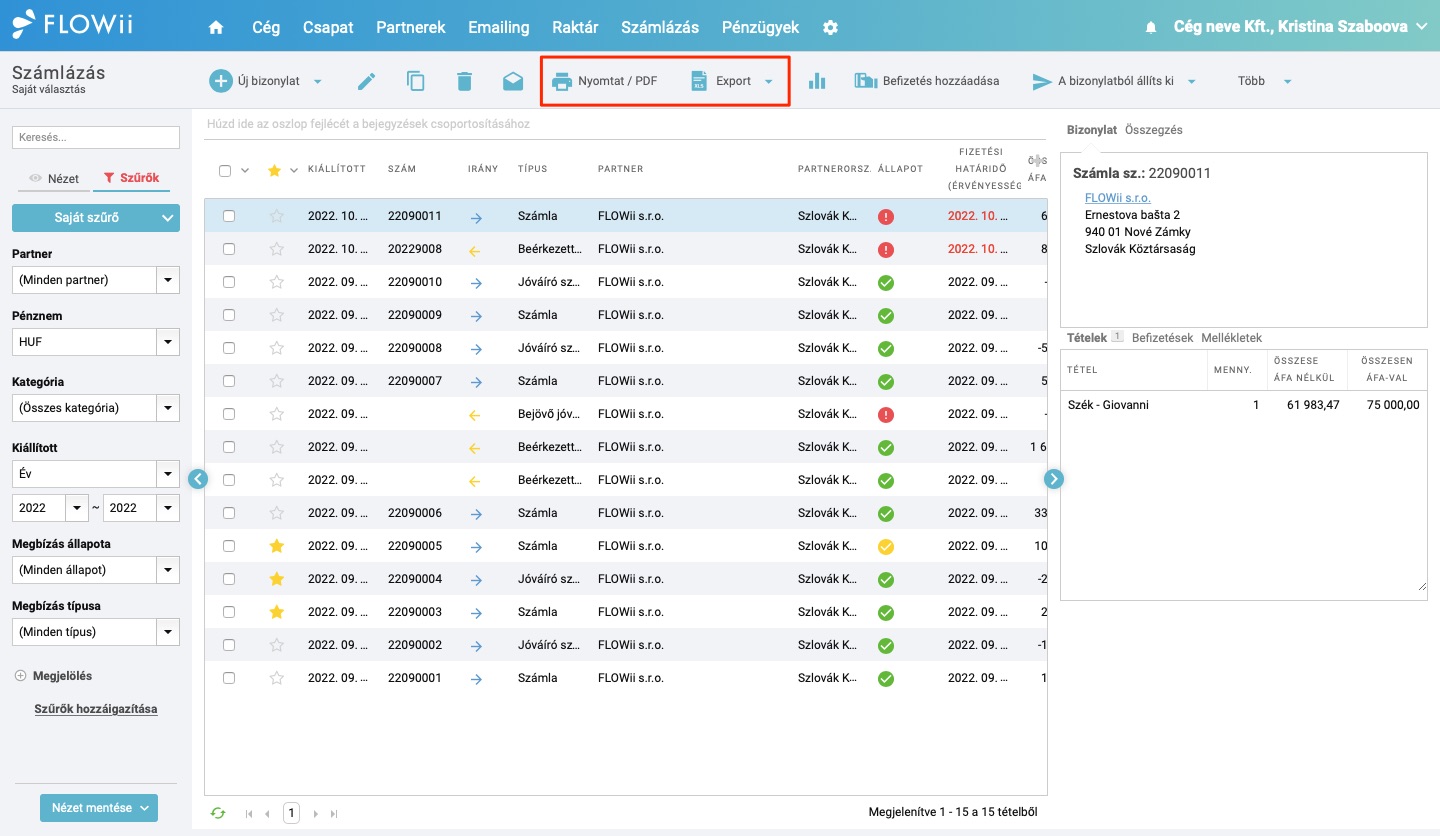Click the trash delete icon
The image size is (1440, 836).
[x=464, y=81]
